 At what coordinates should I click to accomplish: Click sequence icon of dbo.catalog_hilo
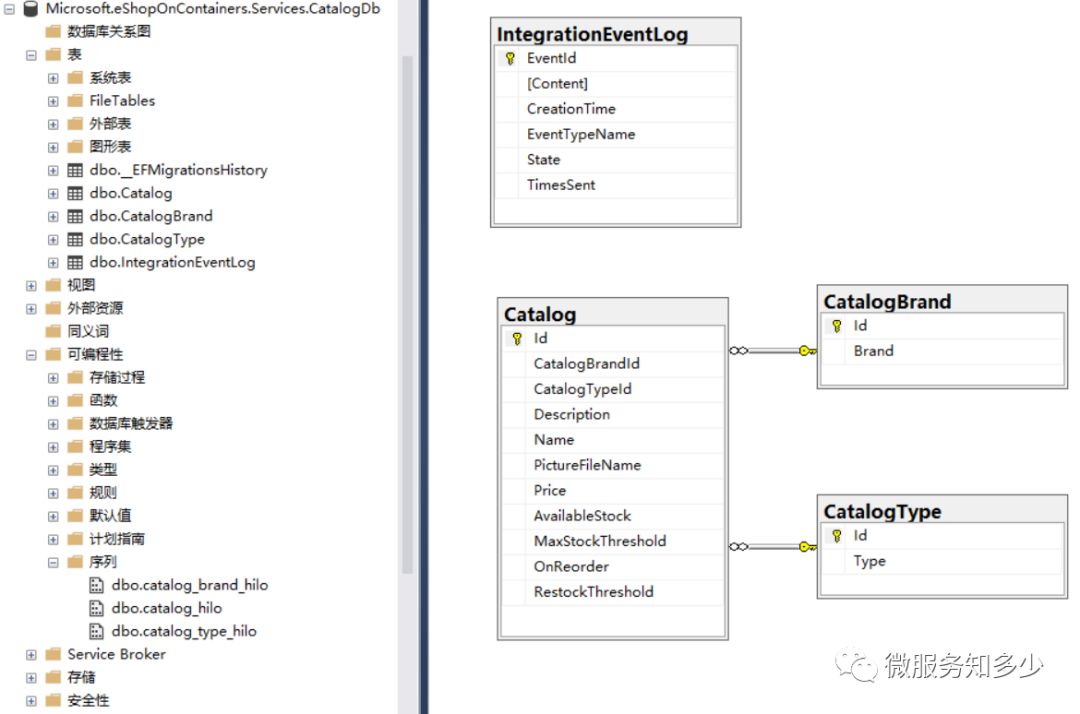pos(96,608)
